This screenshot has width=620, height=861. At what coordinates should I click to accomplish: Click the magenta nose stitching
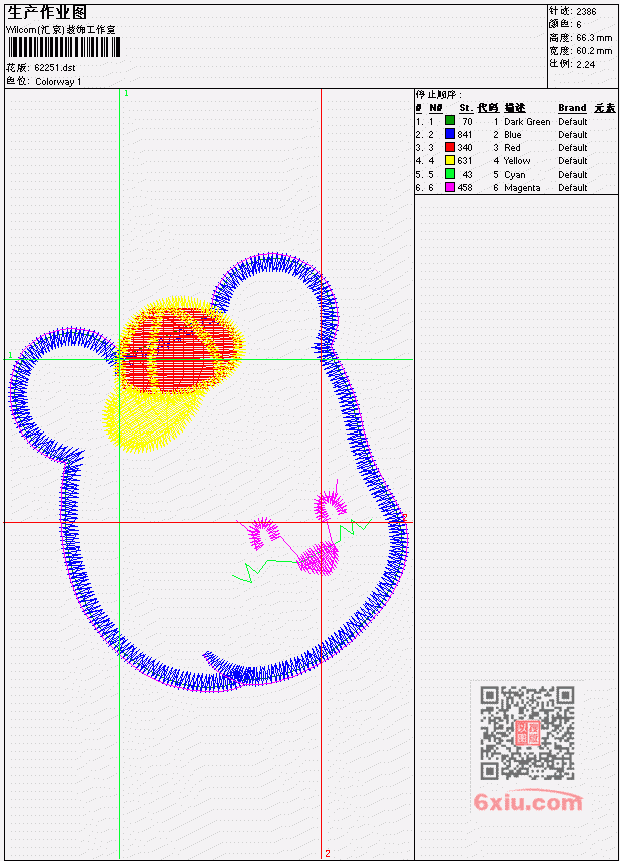[x=318, y=558]
